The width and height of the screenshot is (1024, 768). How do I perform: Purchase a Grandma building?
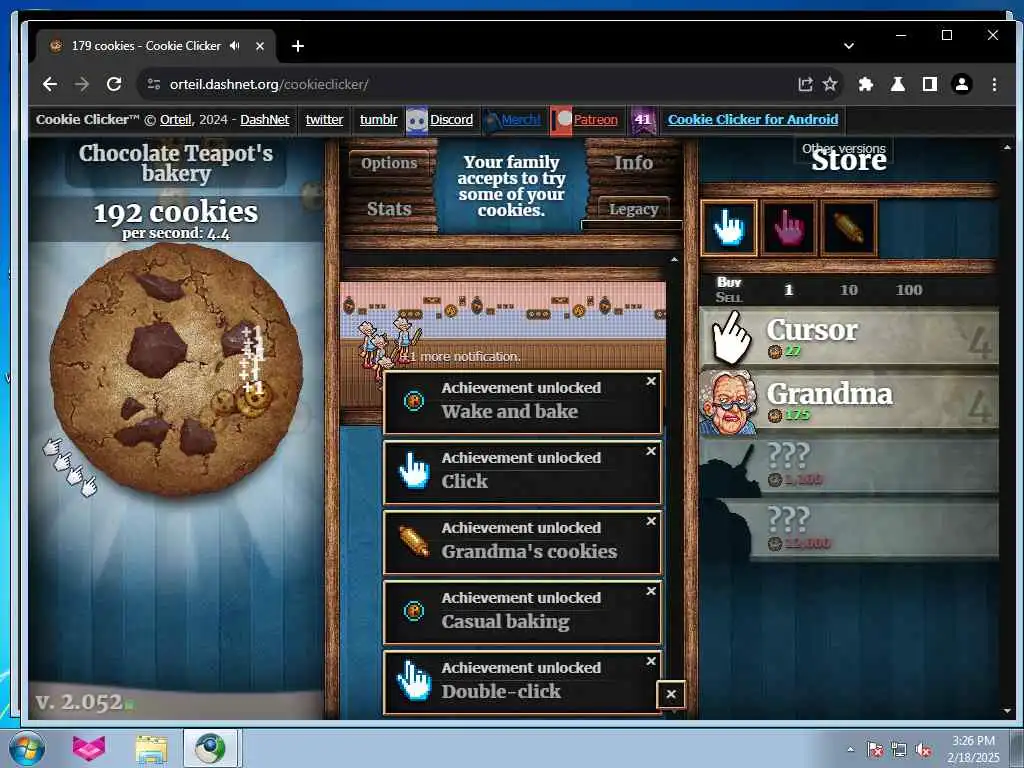click(849, 402)
